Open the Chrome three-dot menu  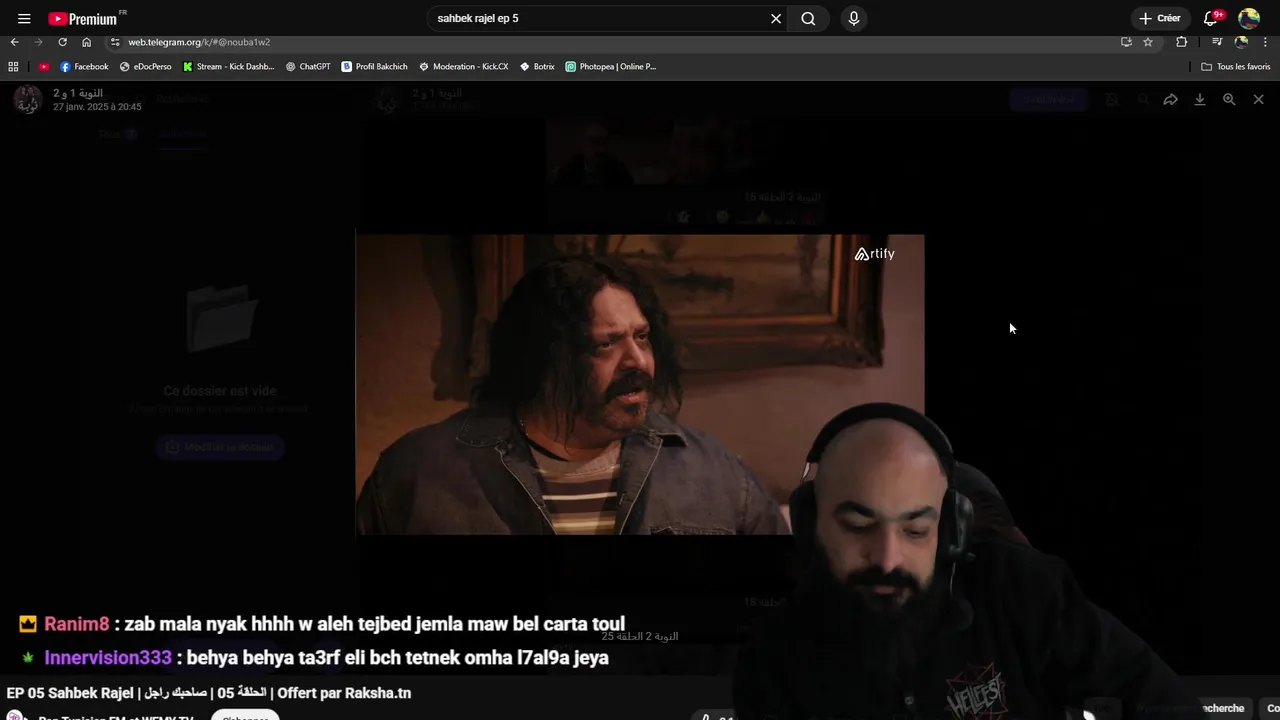(x=1265, y=42)
